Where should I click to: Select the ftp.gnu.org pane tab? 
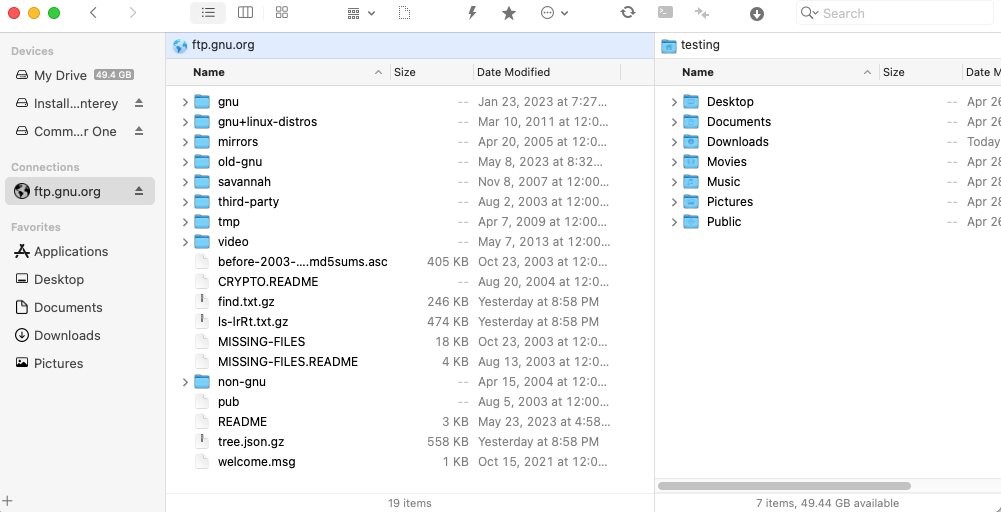pyautogui.click(x=410, y=45)
